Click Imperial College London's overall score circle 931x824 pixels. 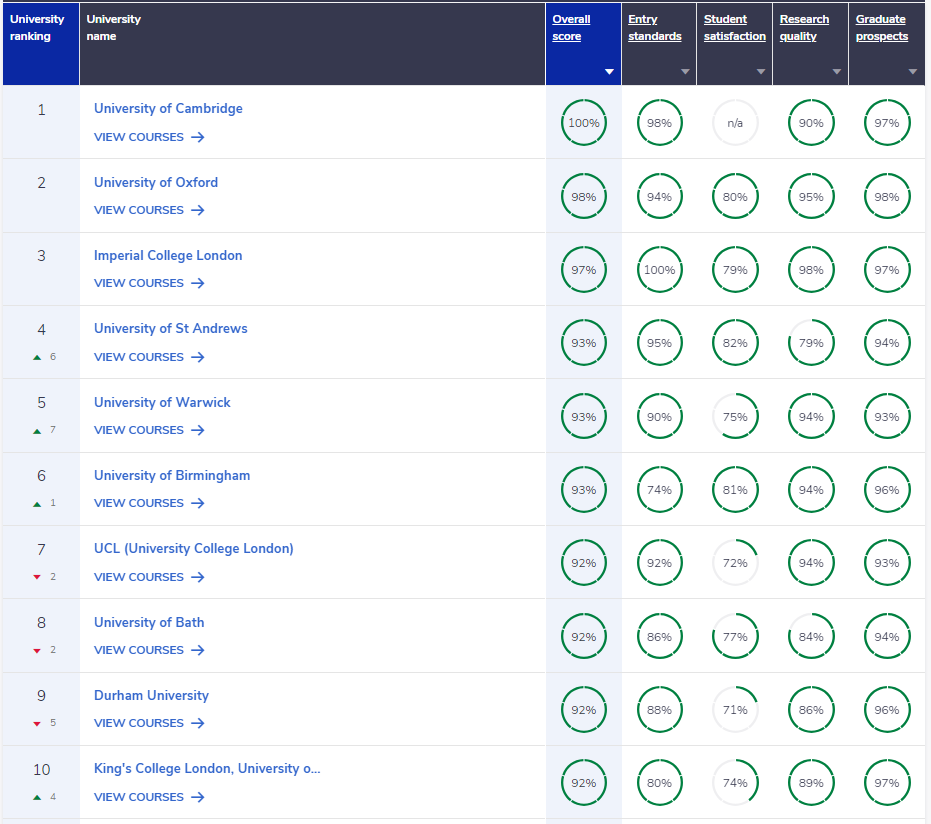pyautogui.click(x=583, y=270)
